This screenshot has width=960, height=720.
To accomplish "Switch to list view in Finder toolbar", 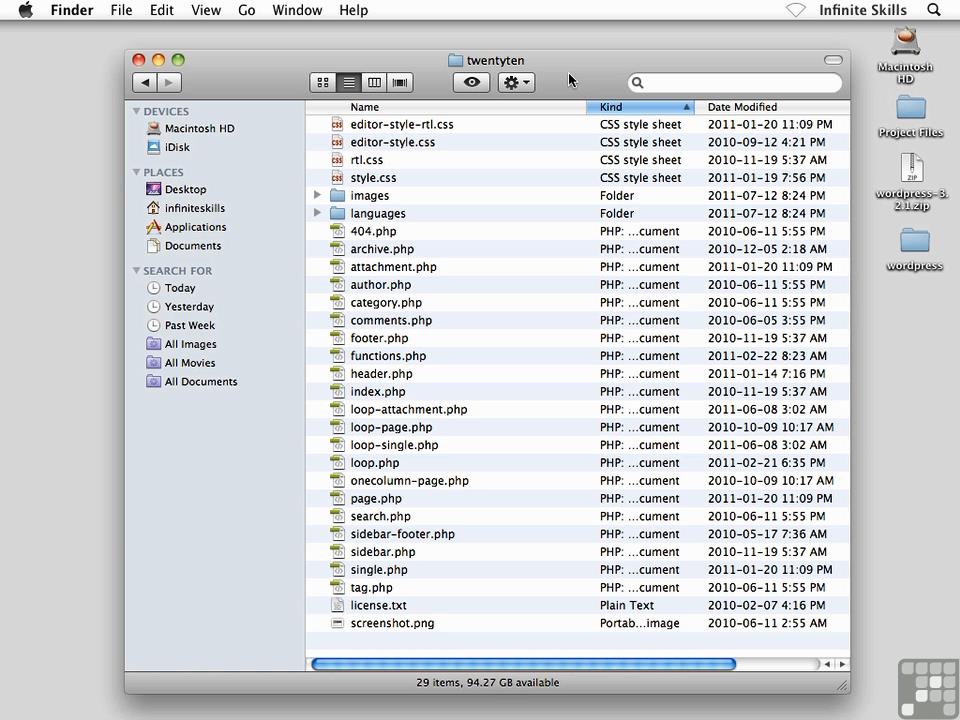I will (349, 82).
